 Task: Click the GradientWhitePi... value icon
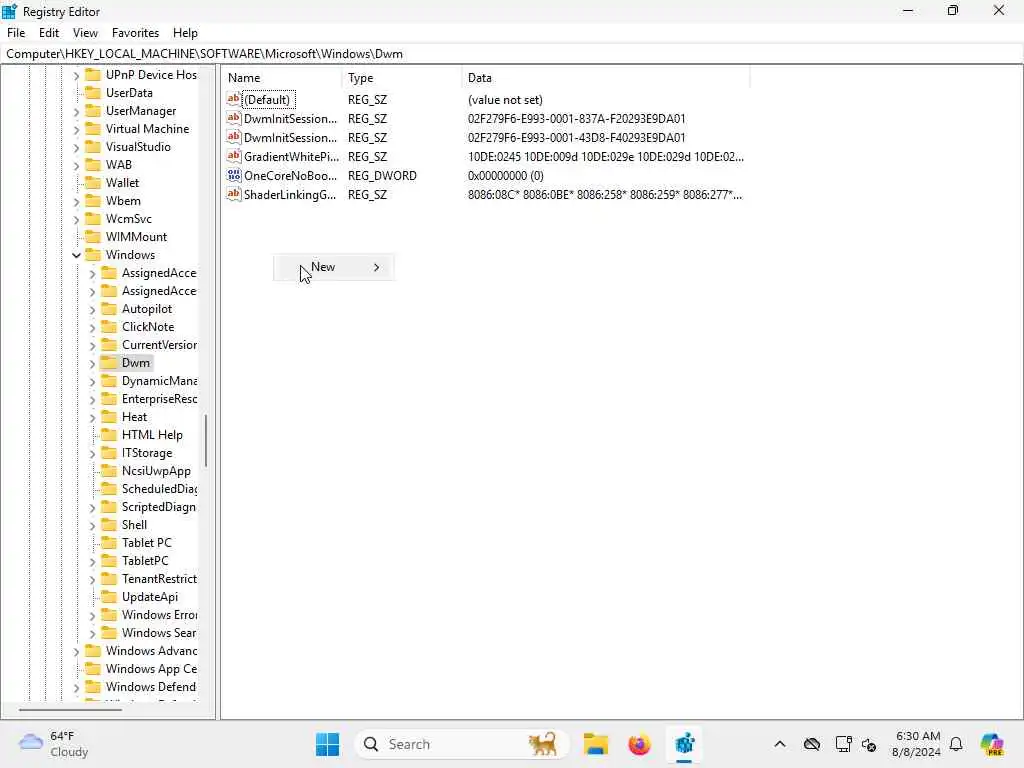click(x=234, y=156)
